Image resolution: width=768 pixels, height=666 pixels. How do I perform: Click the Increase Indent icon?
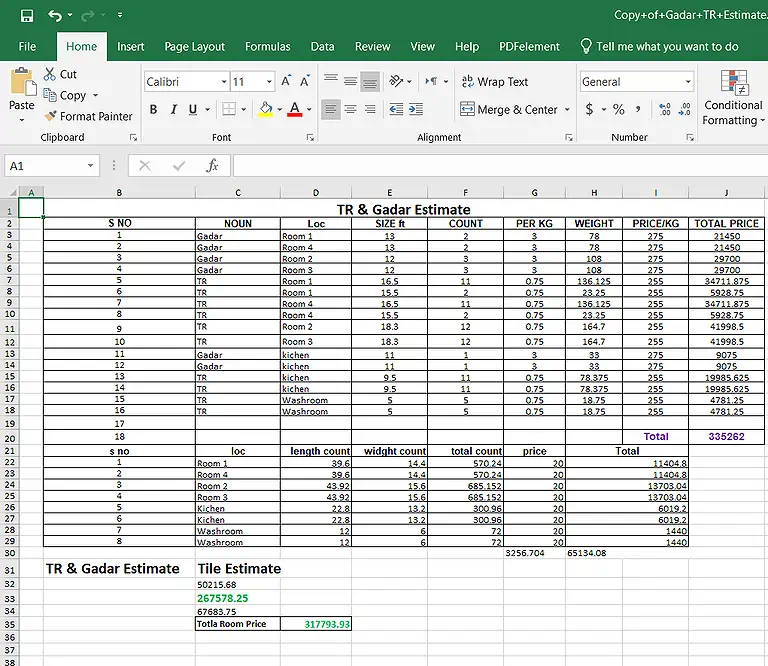click(416, 109)
